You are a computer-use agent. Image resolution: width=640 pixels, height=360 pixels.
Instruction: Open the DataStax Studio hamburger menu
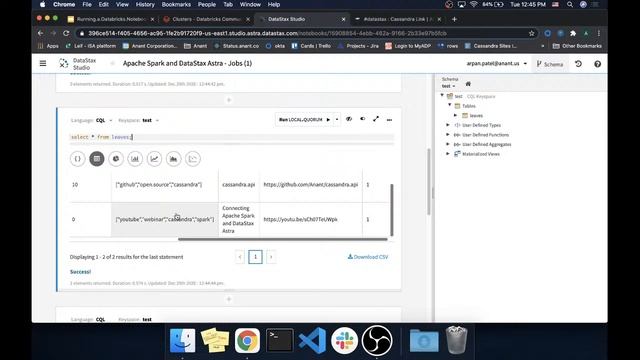point(43,63)
